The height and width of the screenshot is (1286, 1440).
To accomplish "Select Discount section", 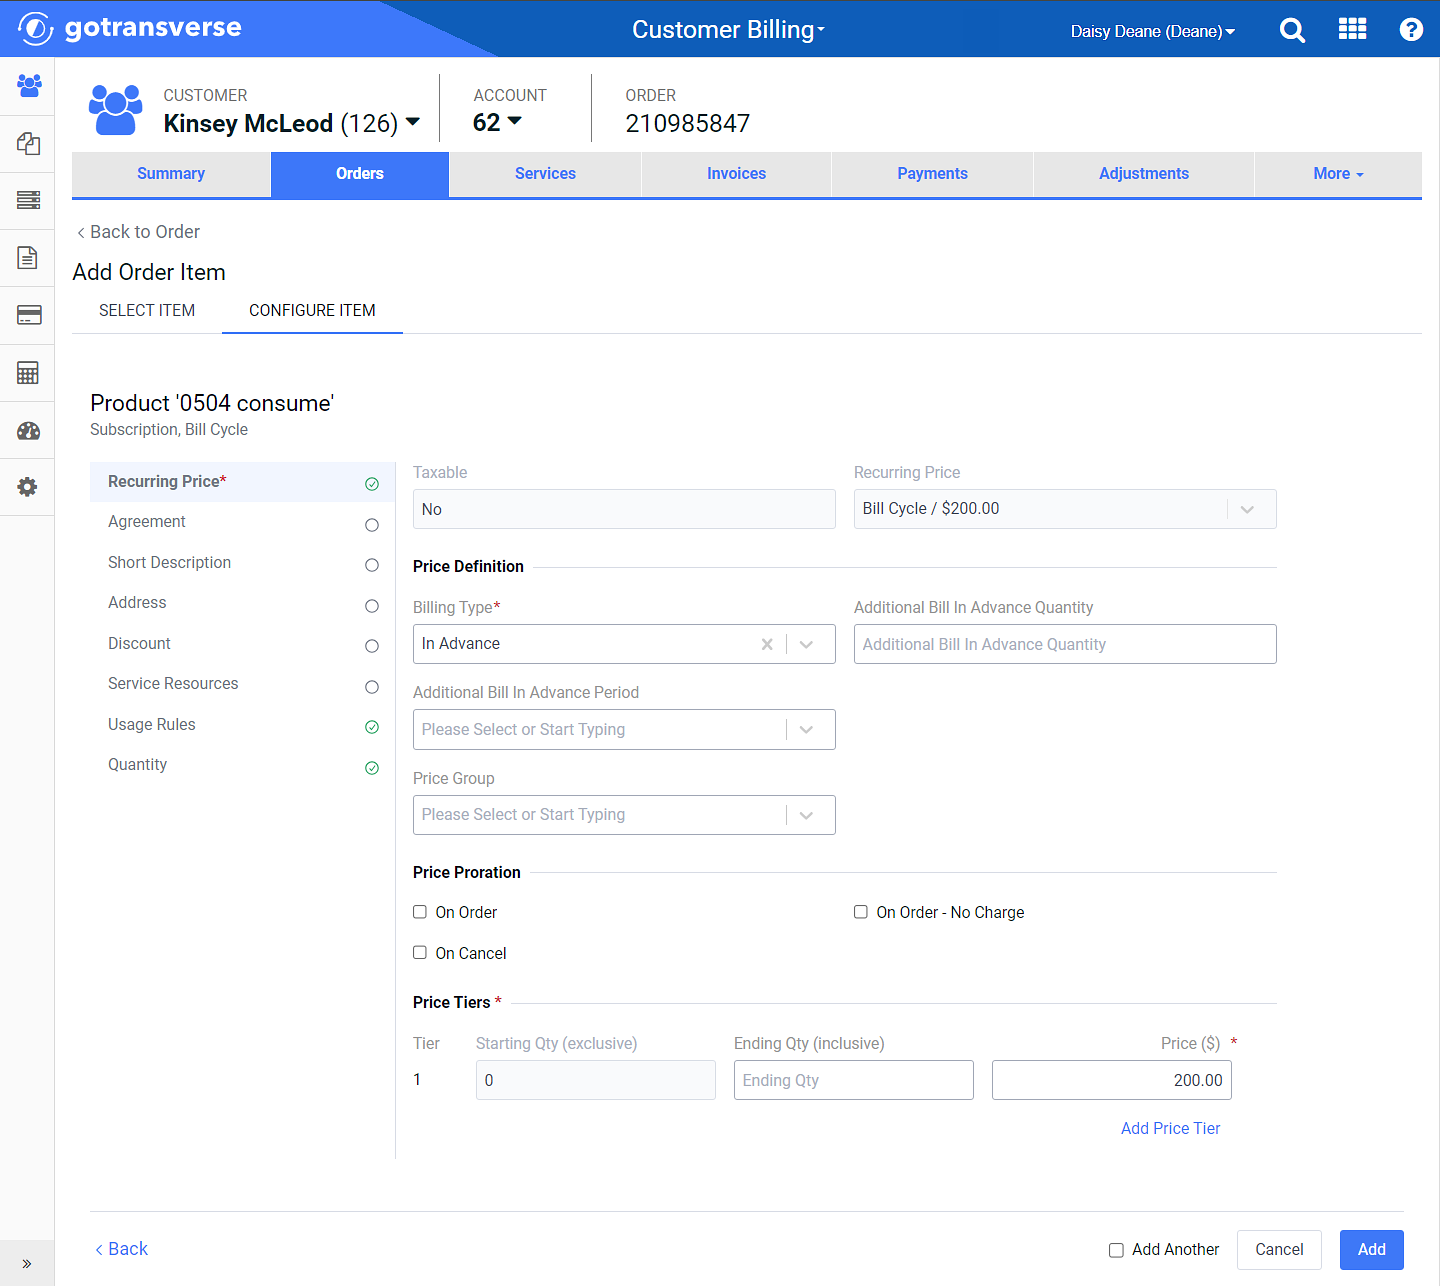I will [x=242, y=644].
